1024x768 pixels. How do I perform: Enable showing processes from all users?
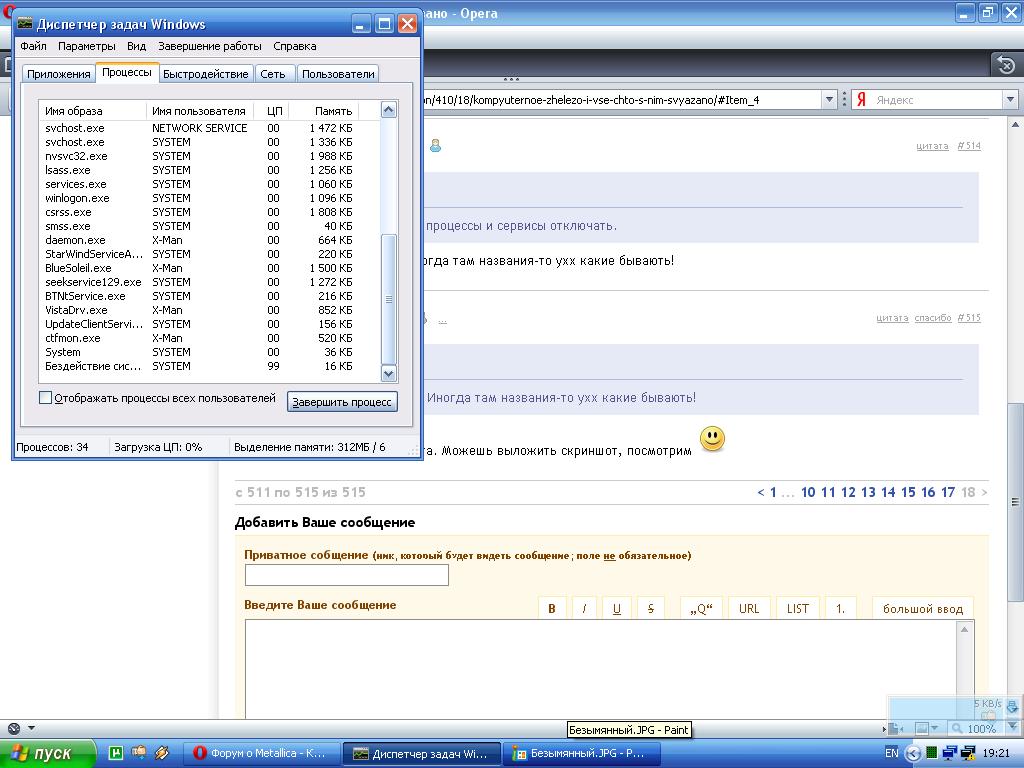pyautogui.click(x=46, y=398)
